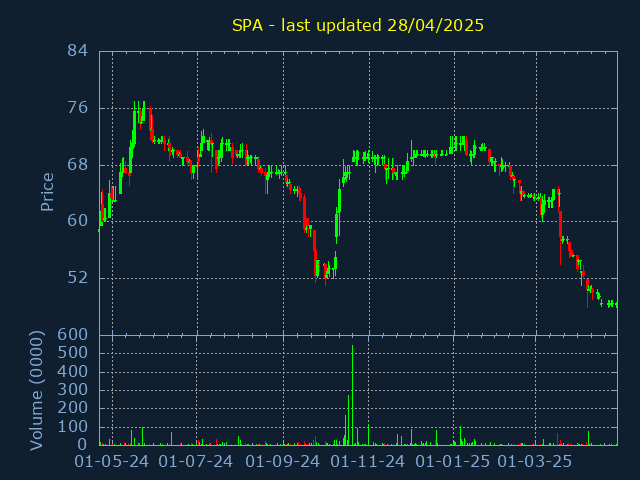640x480 pixels.
Task: Click the date label 01-07-24
Action: tap(196, 462)
